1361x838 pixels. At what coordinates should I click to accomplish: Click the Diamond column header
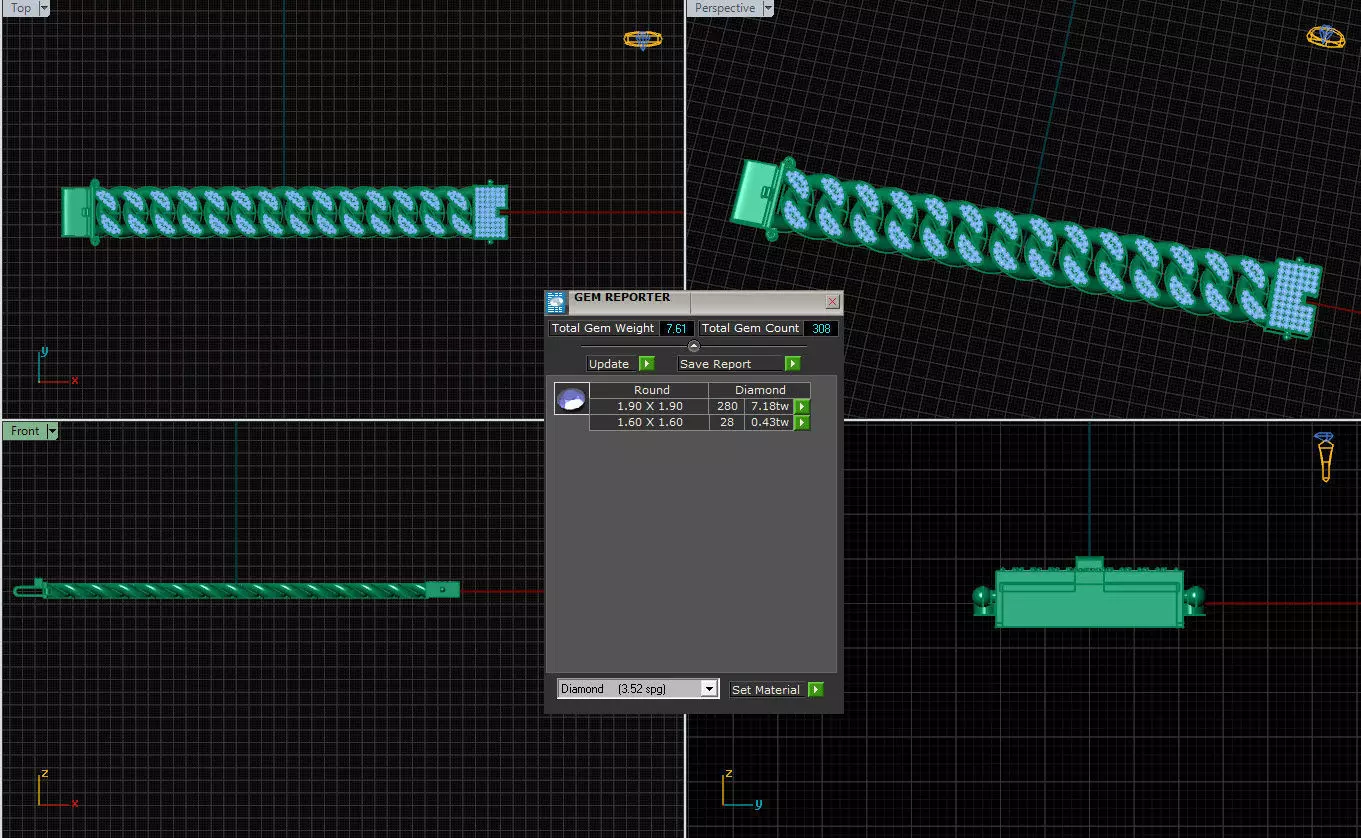(760, 390)
